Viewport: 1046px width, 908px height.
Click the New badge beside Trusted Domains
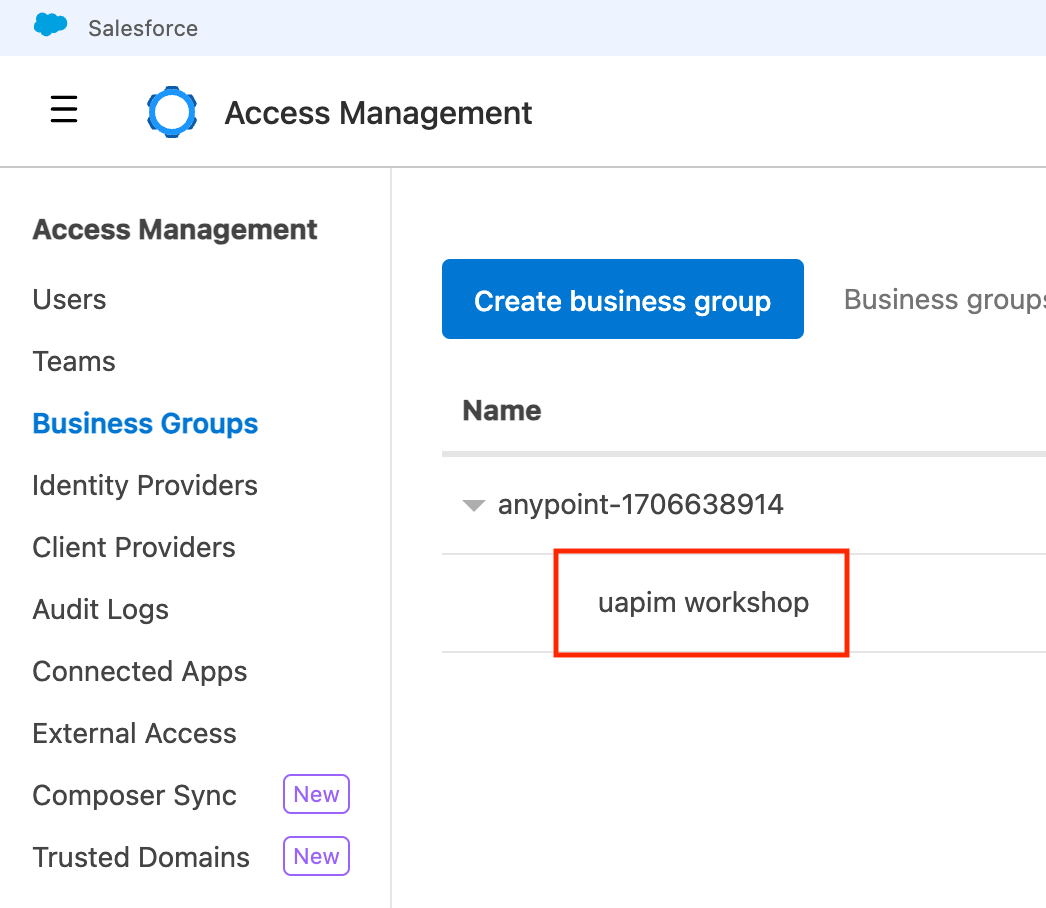[x=316, y=857]
